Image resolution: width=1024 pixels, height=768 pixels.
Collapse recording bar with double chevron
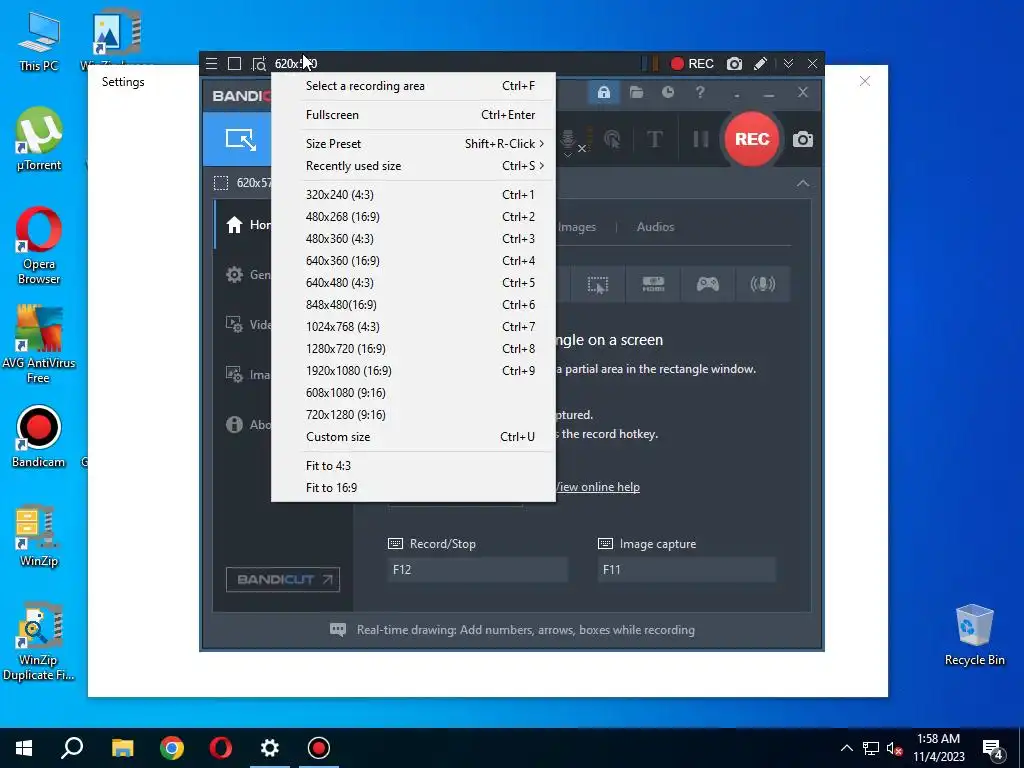click(788, 63)
